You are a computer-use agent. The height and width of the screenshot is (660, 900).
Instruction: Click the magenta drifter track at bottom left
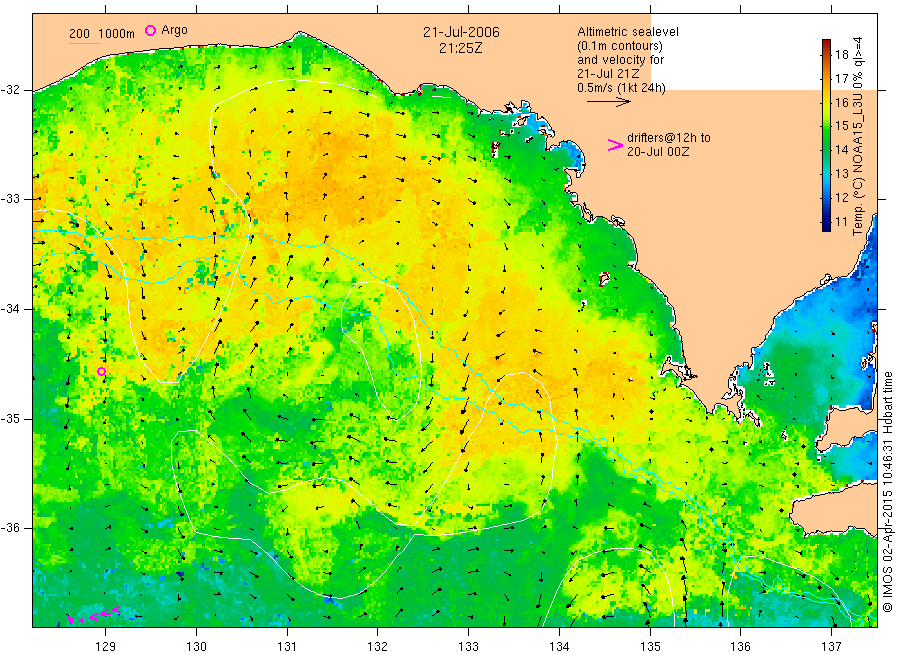point(94,615)
